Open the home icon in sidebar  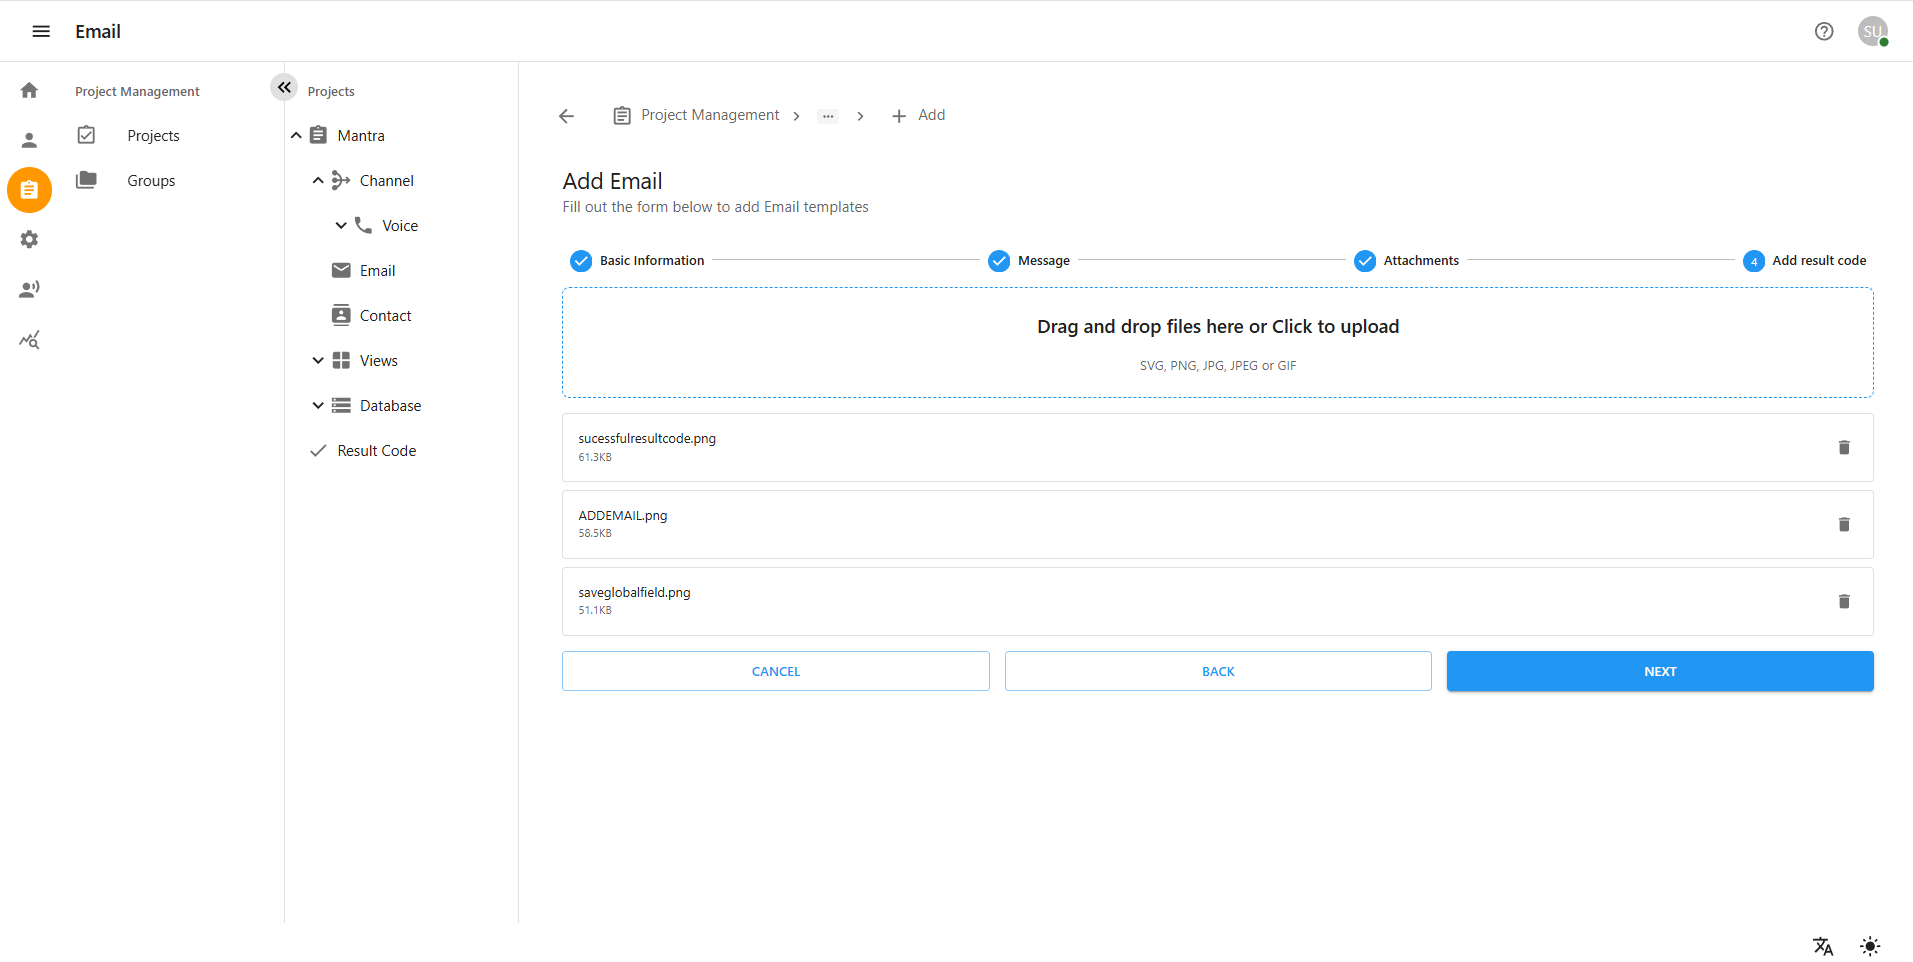[x=29, y=90]
